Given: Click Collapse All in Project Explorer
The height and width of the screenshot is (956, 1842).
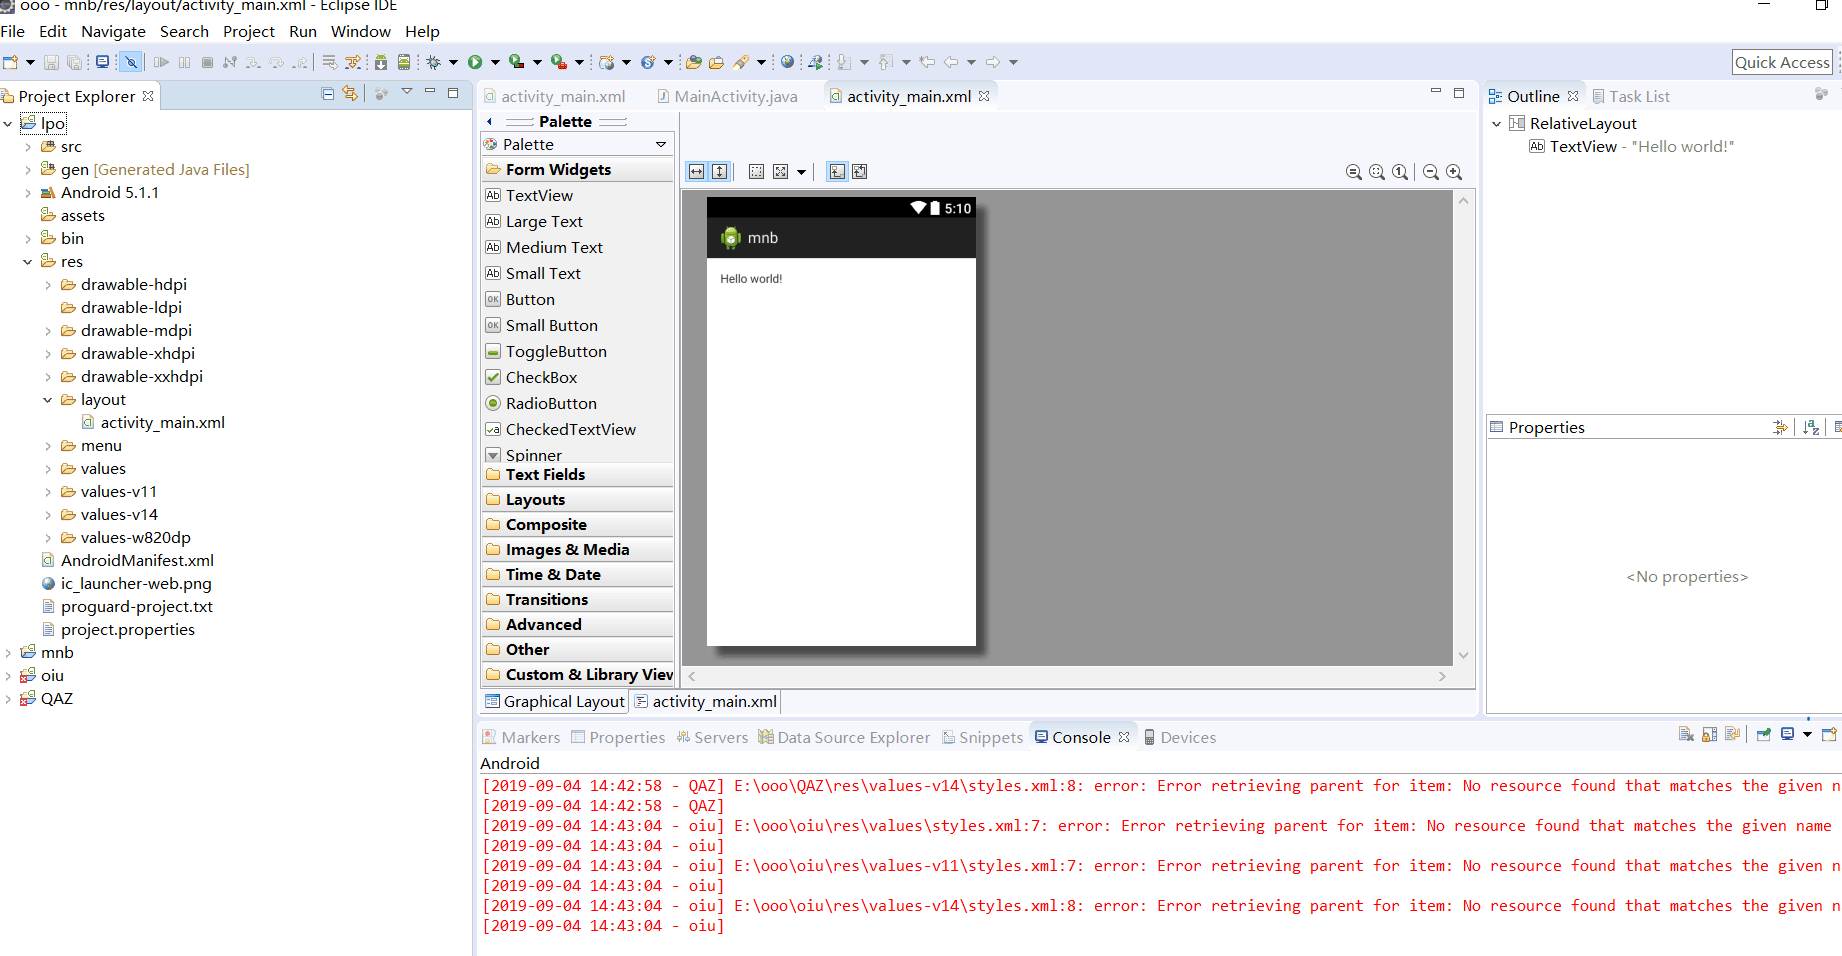Looking at the screenshot, I should (328, 94).
